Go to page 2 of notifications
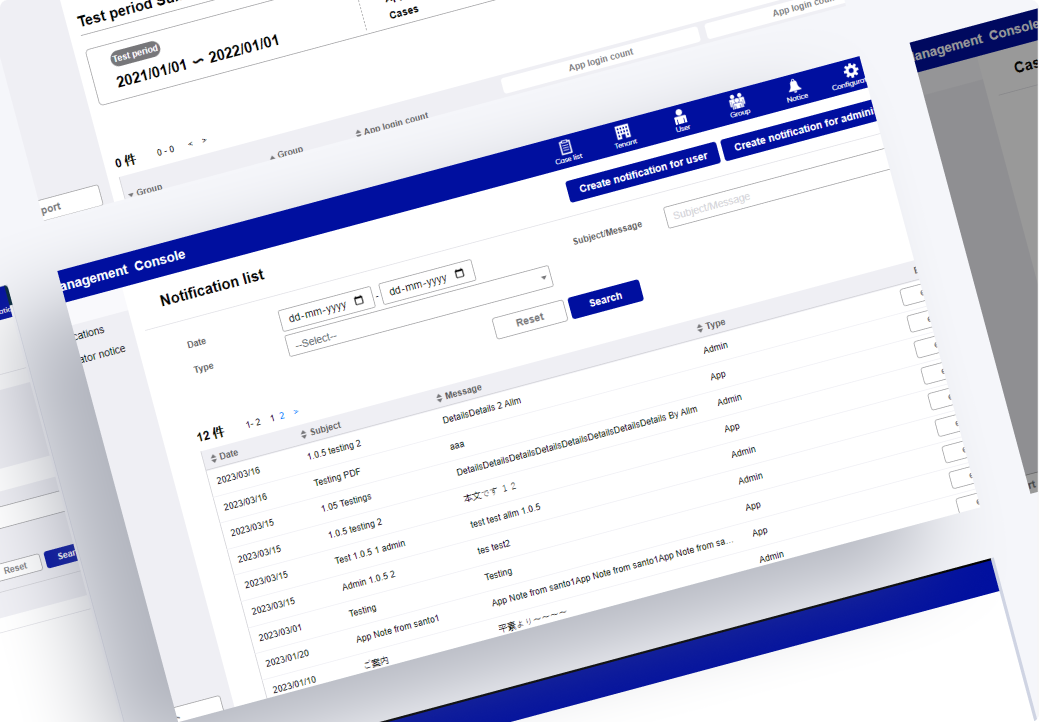The width and height of the screenshot is (1039, 722). (x=282, y=415)
